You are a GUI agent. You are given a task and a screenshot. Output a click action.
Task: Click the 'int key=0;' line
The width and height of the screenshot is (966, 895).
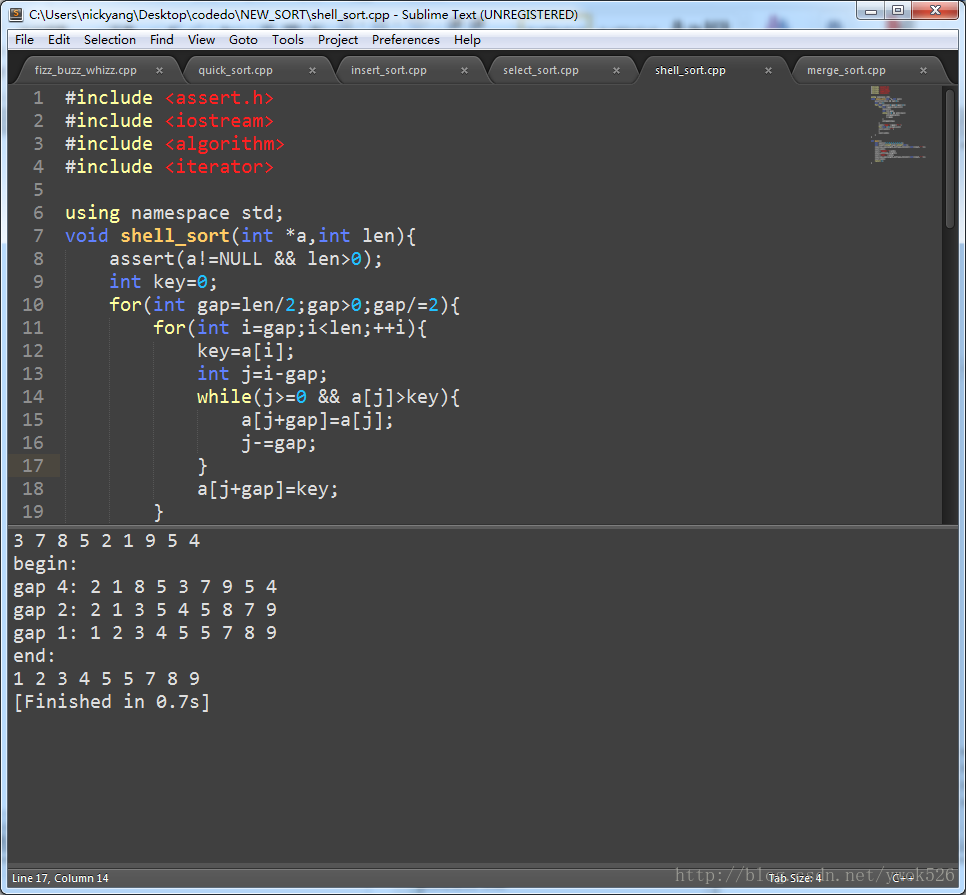click(163, 282)
